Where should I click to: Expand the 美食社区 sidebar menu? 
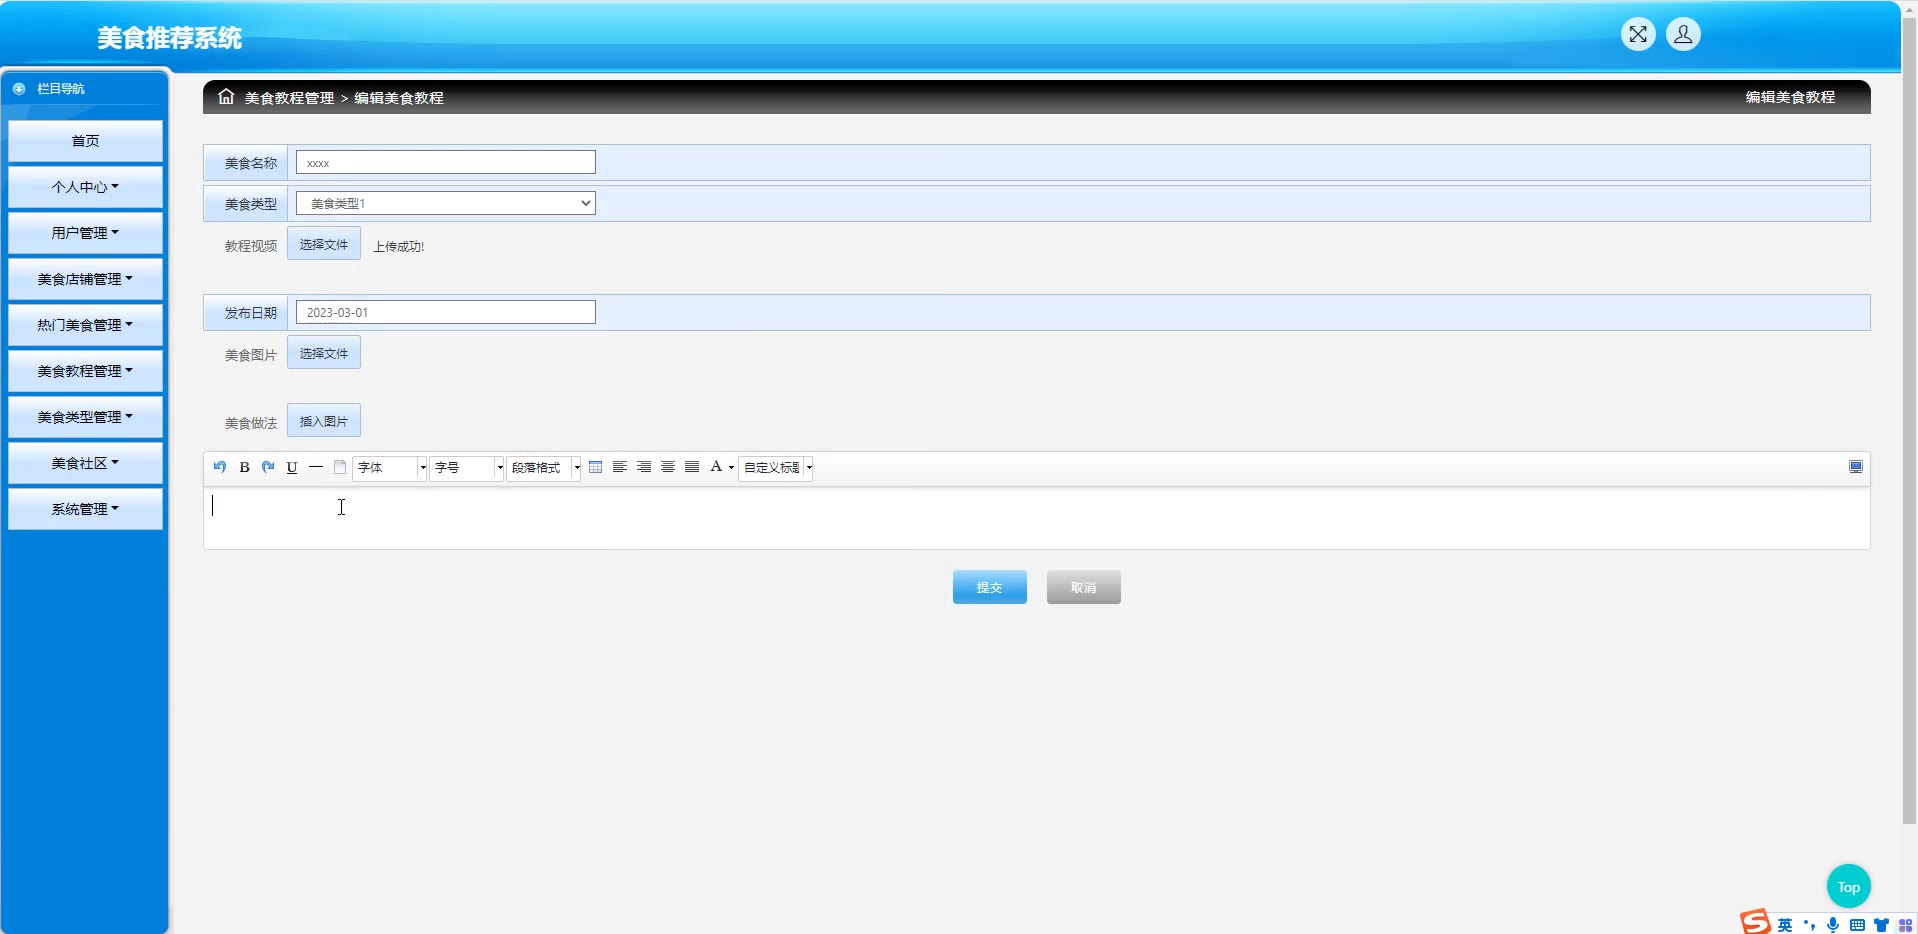pyautogui.click(x=85, y=463)
